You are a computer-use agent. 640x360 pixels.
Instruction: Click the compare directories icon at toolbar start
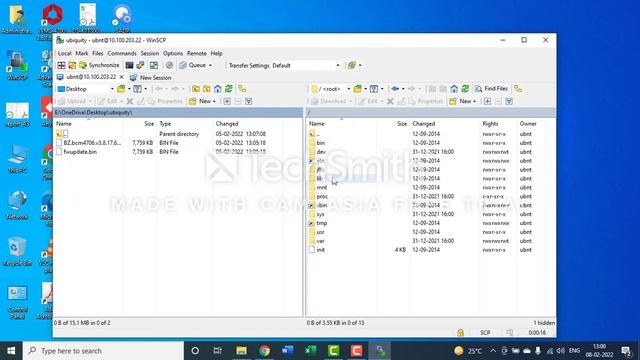tap(61, 65)
